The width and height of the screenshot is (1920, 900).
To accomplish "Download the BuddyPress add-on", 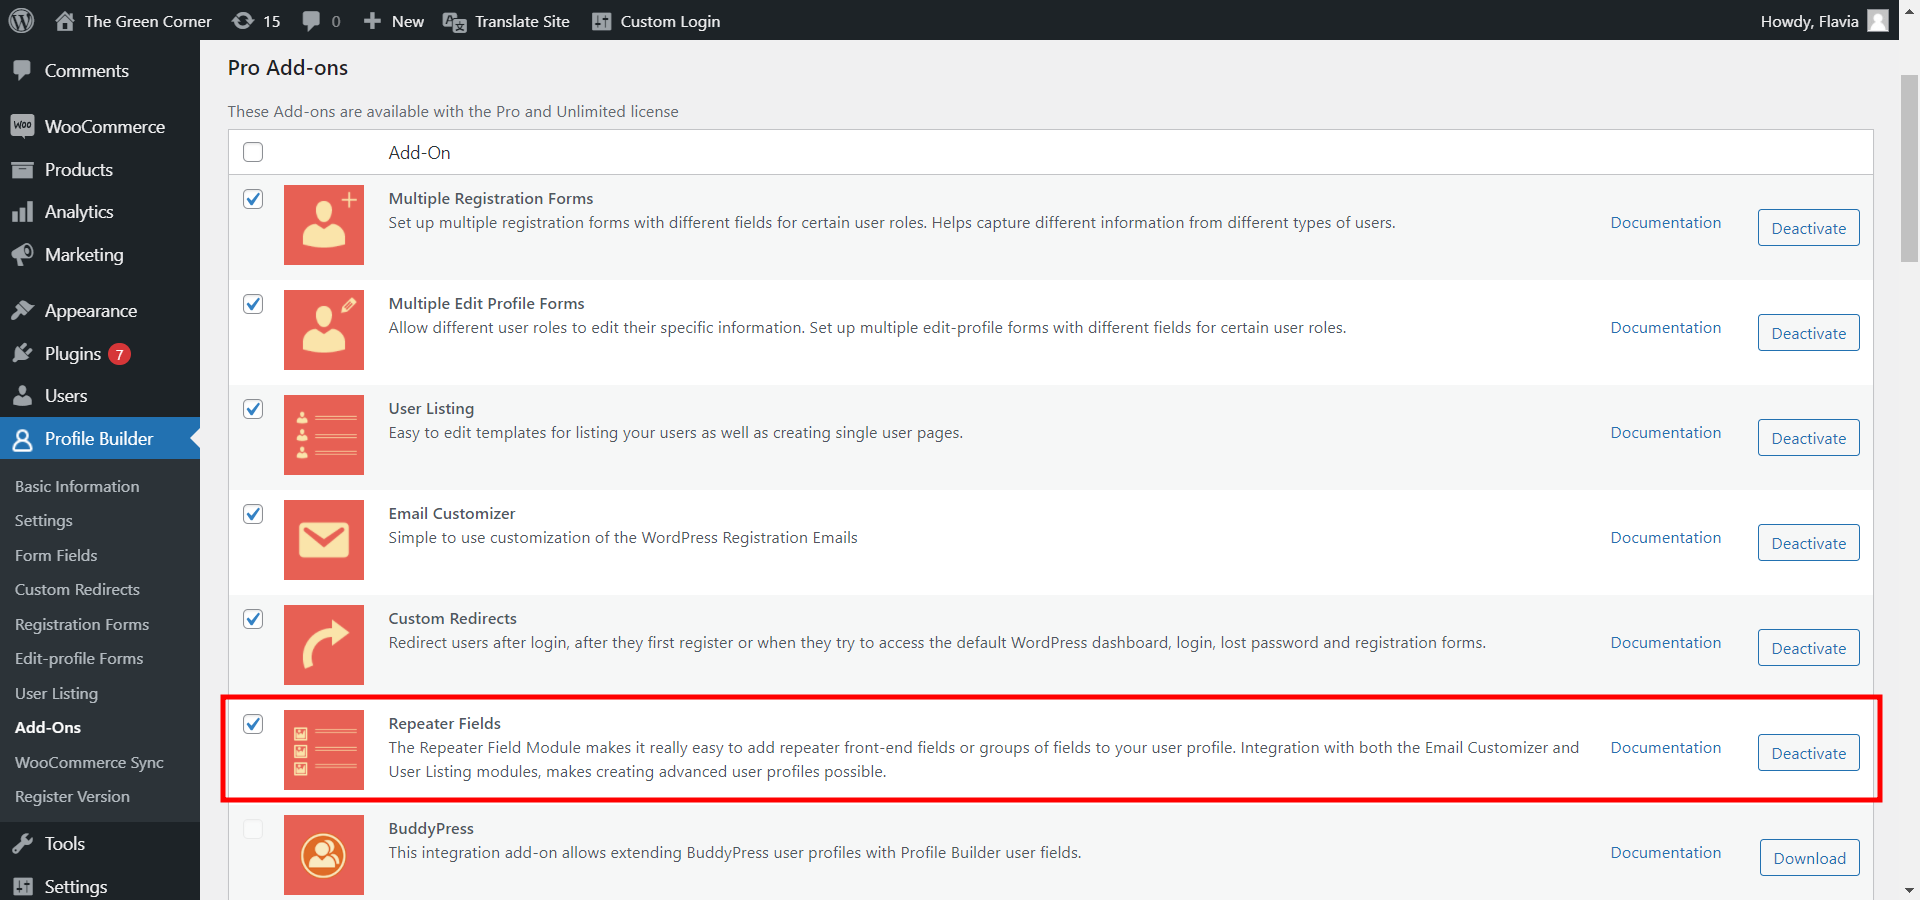I will [1809, 858].
